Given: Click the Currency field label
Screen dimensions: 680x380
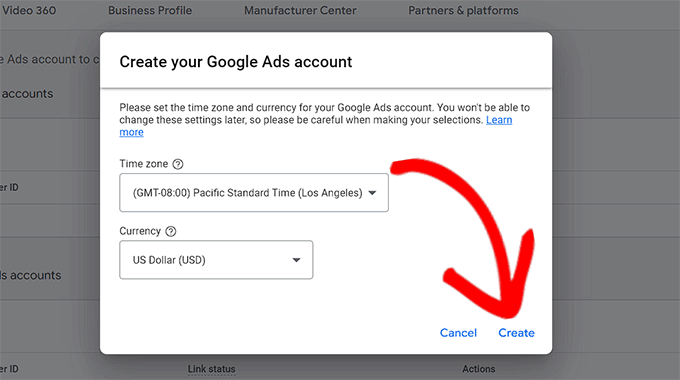Looking at the screenshot, I should (140, 231).
